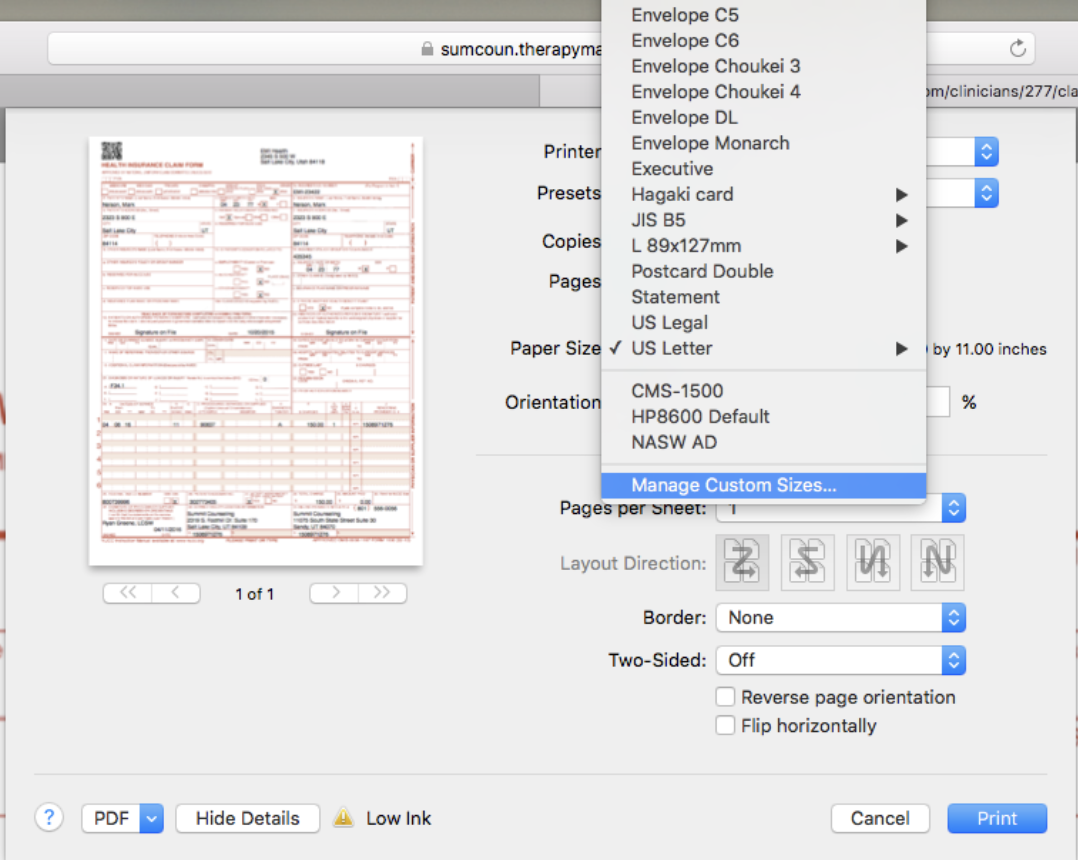The width and height of the screenshot is (1078, 860).
Task: Open the Two-Sided dropdown
Action: [840, 660]
